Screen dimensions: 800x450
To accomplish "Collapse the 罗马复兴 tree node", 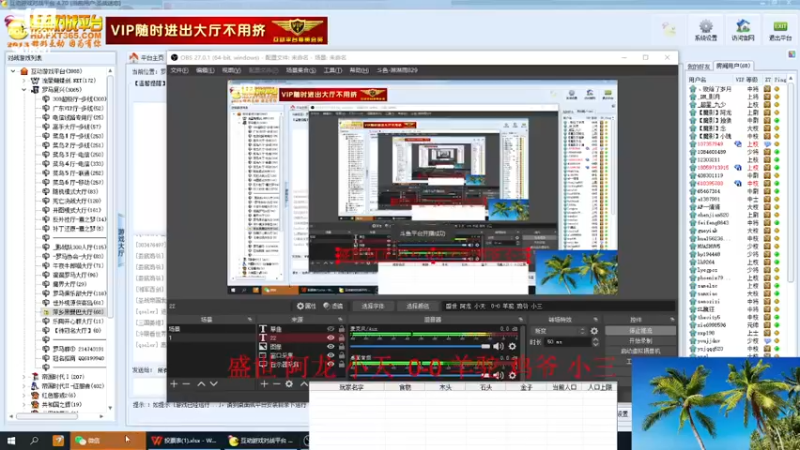I will click(x=24, y=90).
